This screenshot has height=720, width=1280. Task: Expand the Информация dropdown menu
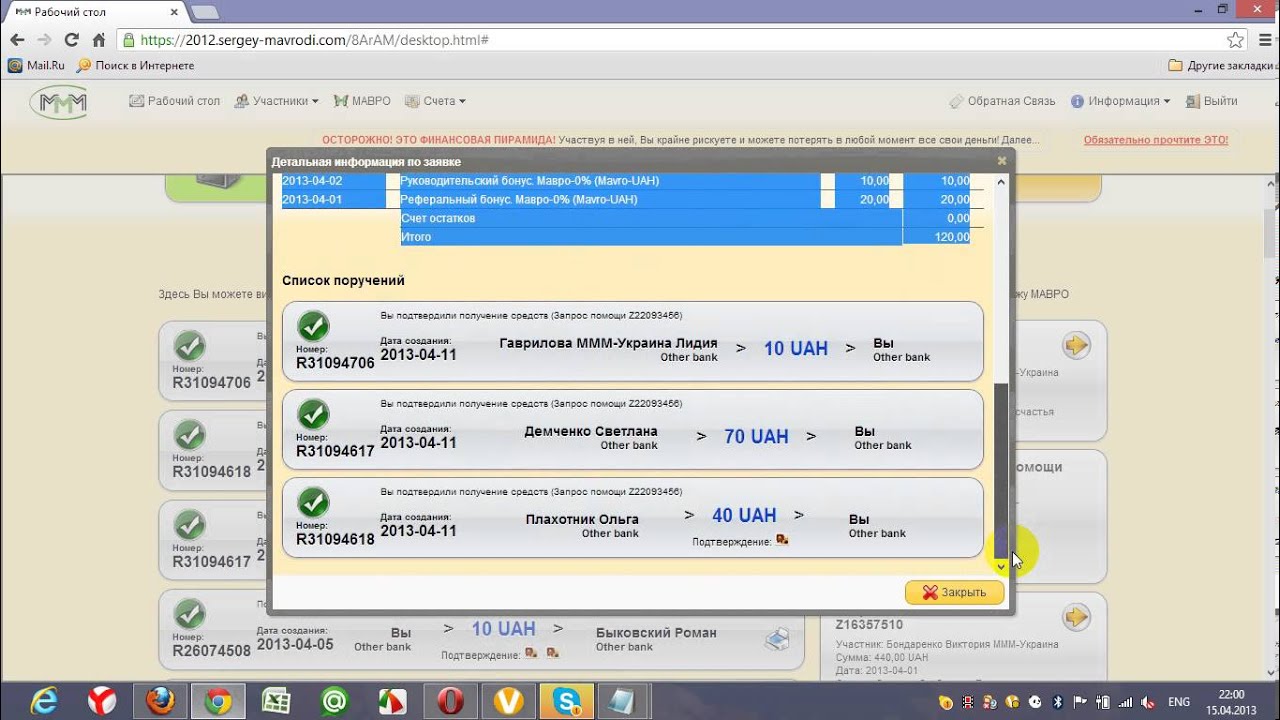[1120, 101]
